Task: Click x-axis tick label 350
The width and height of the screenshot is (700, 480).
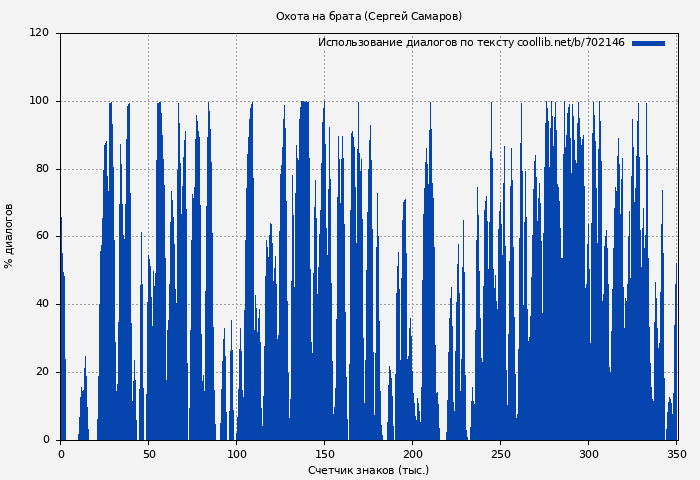Action: [x=676, y=454]
